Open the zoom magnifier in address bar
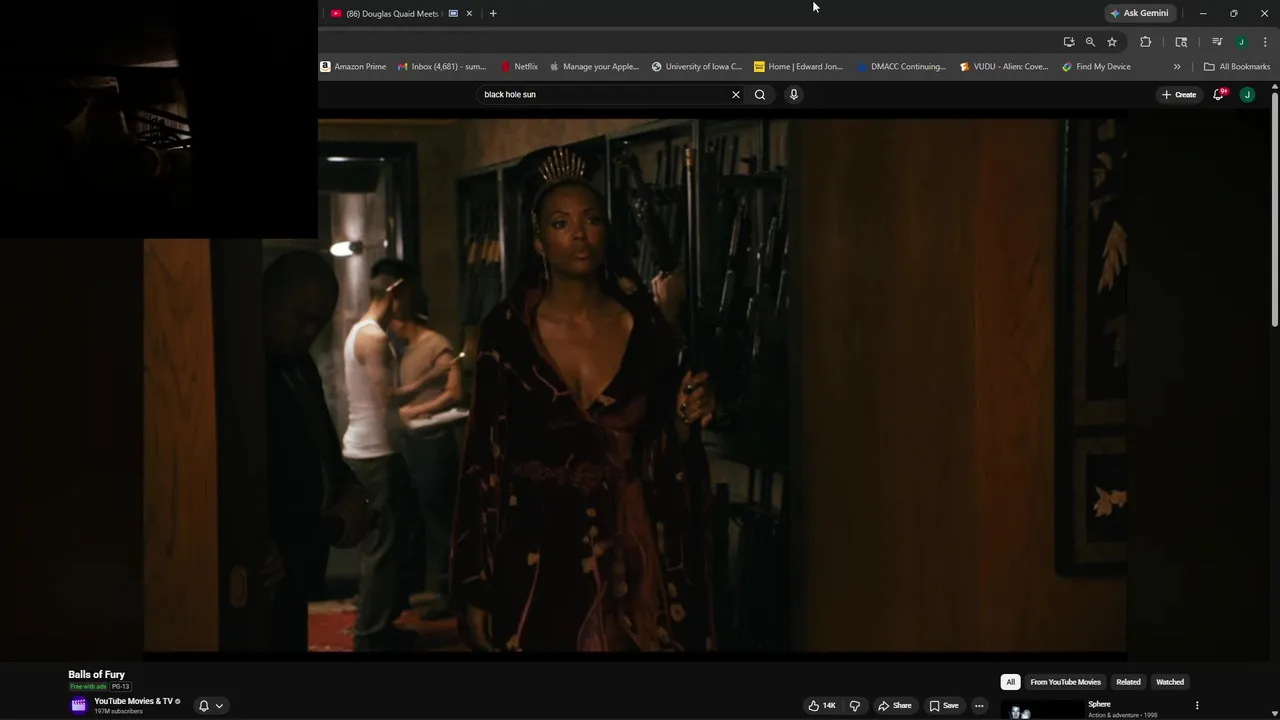The width and height of the screenshot is (1280, 720). pyautogui.click(x=1090, y=42)
